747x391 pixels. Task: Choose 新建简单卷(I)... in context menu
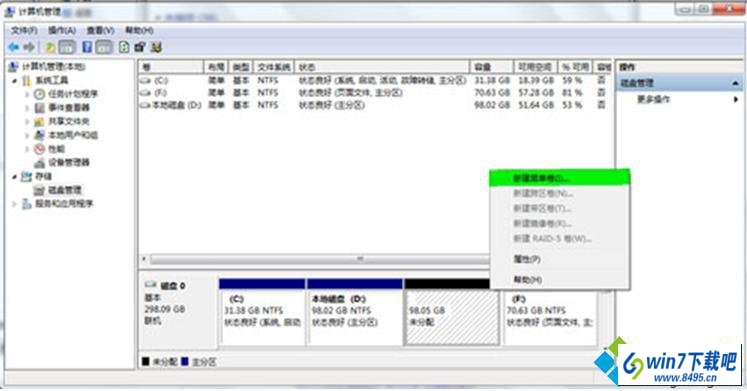pos(560,178)
